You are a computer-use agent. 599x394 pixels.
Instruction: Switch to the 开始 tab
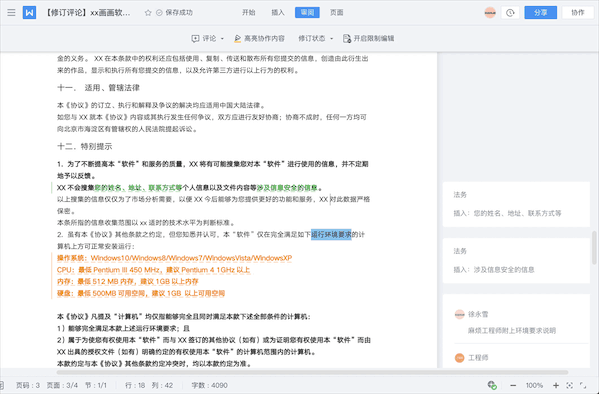tap(249, 13)
